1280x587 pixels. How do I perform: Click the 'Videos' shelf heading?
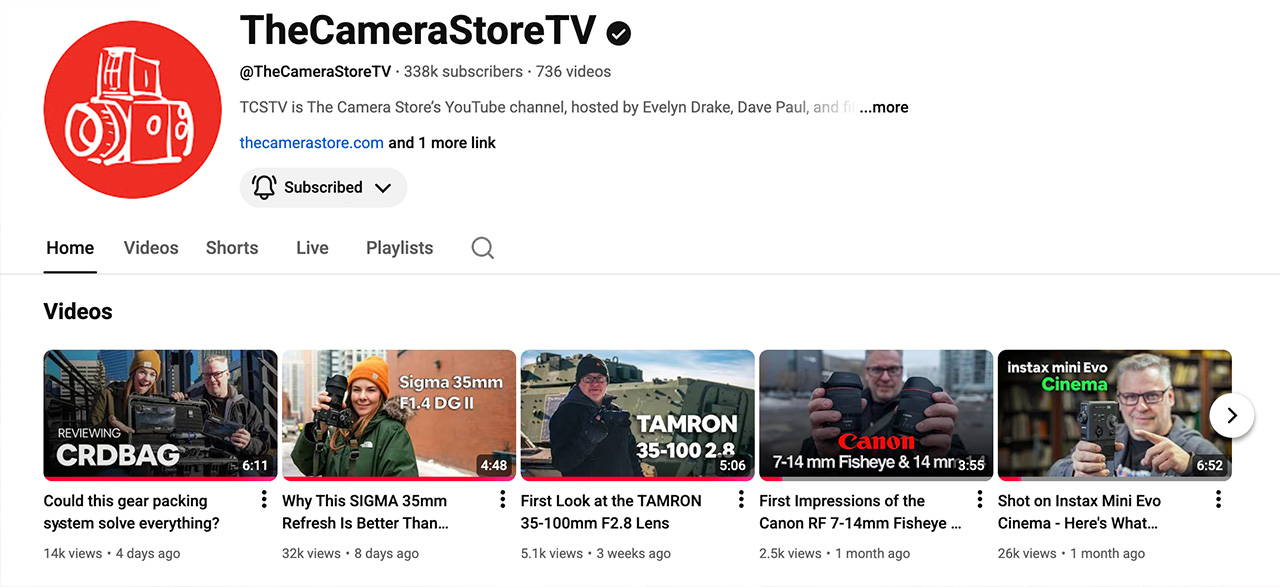[x=78, y=312]
